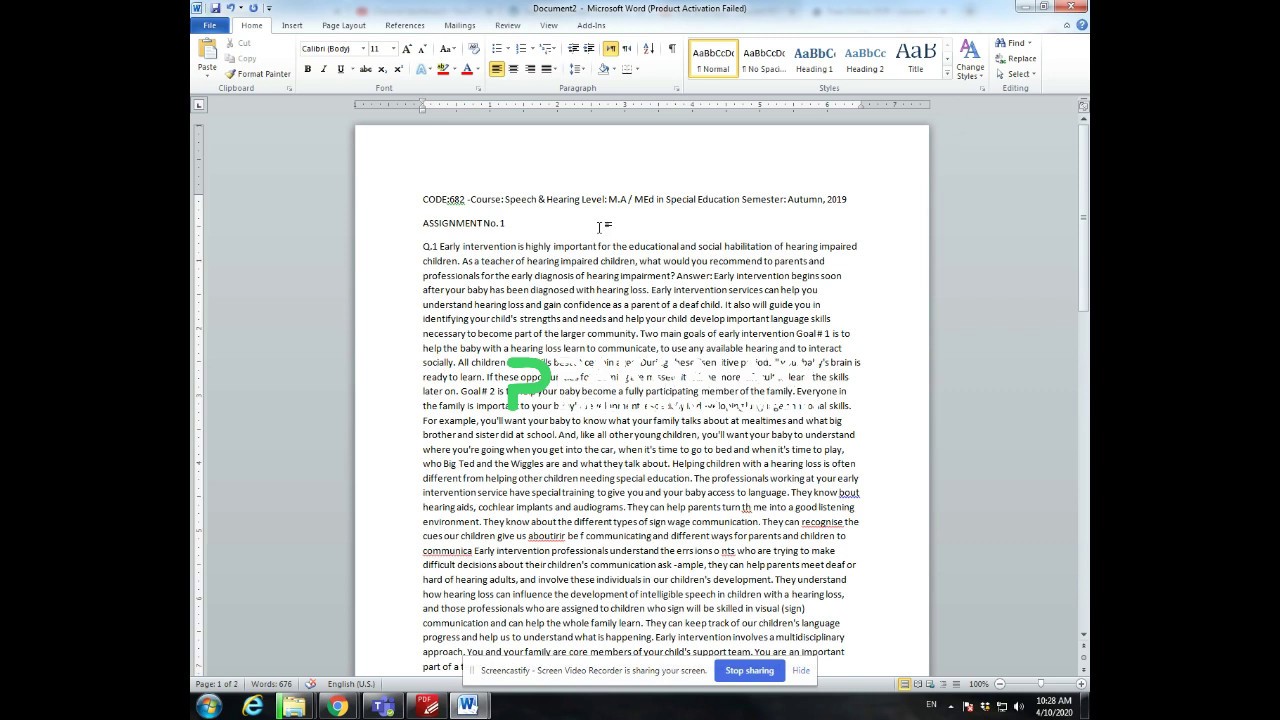Screen dimensions: 1280x720
Task: Click the Save icon in quick access toolbar
Action: tap(215, 8)
